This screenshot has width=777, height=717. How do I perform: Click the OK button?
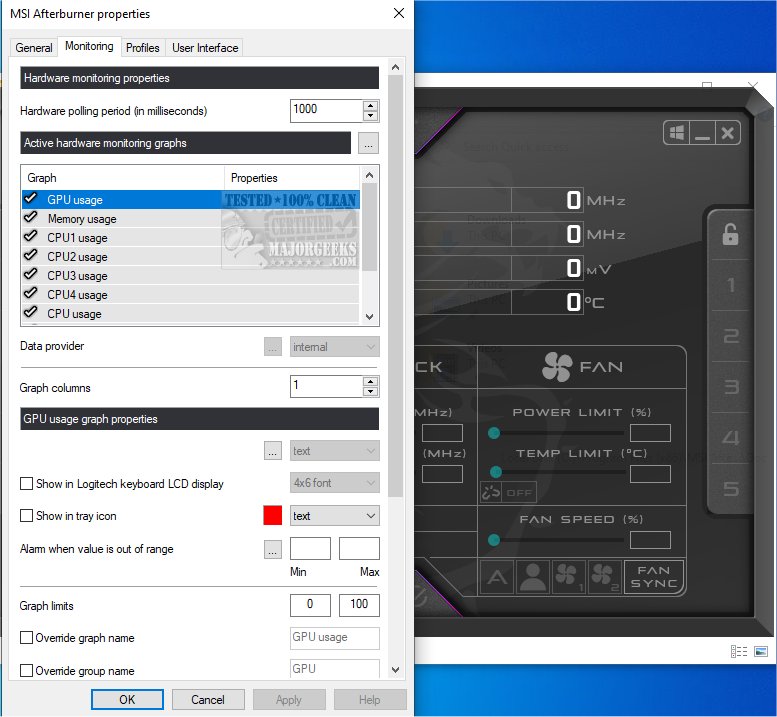[x=127, y=700]
